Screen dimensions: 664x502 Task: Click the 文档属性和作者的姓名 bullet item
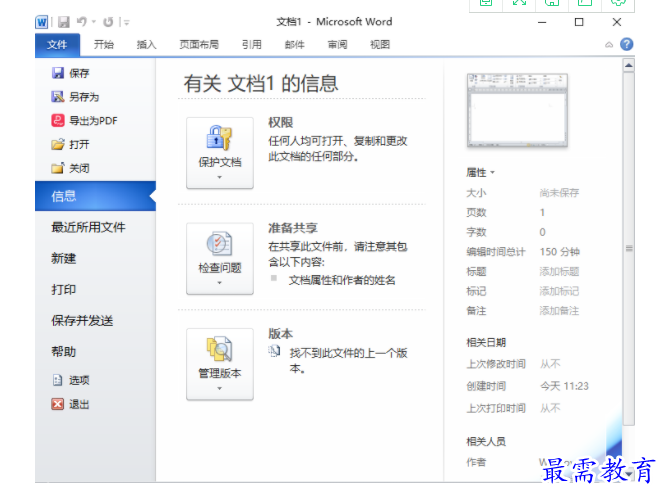342,280
